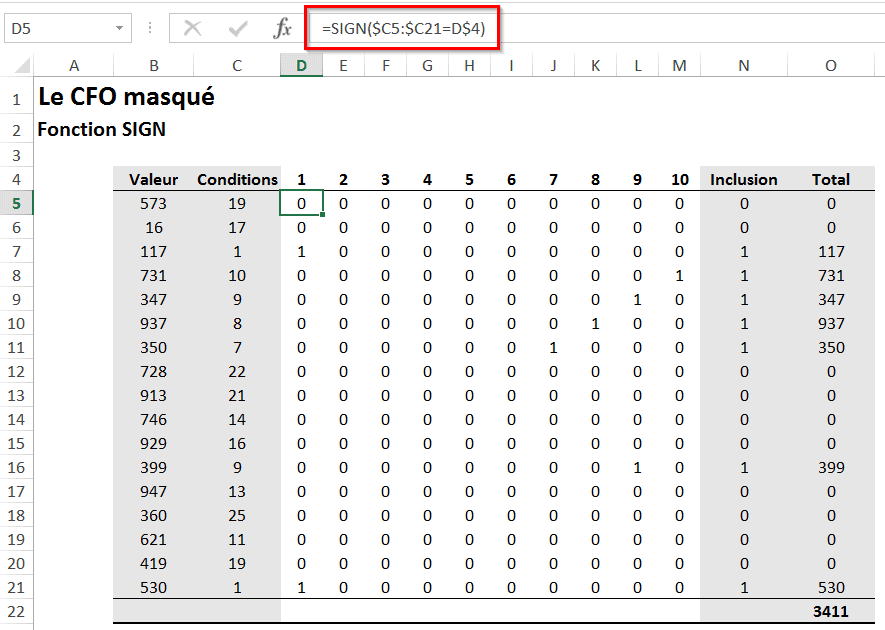Click the Inclusion header cell
885x630 pixels.
(x=743, y=180)
